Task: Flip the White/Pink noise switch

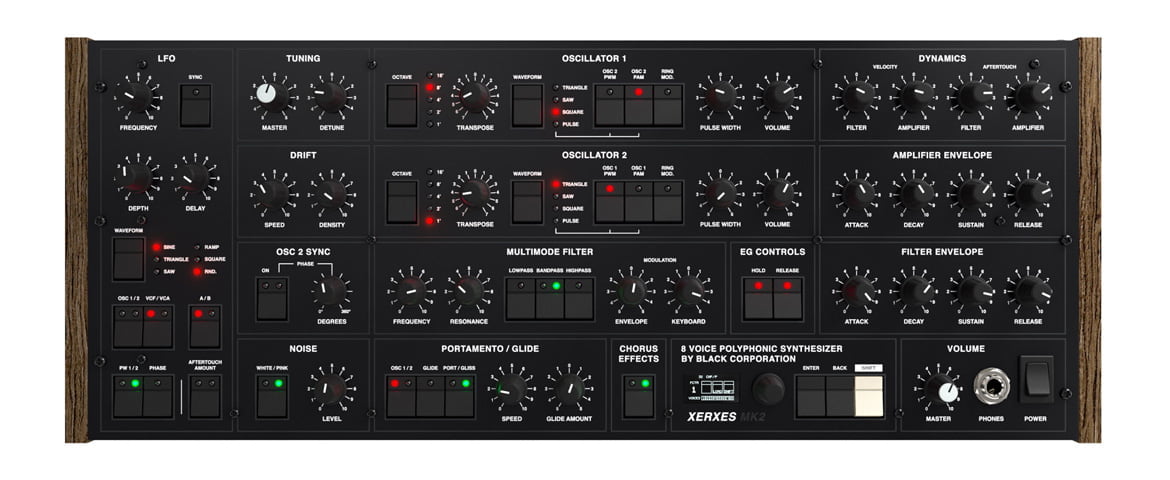Action: [272, 396]
